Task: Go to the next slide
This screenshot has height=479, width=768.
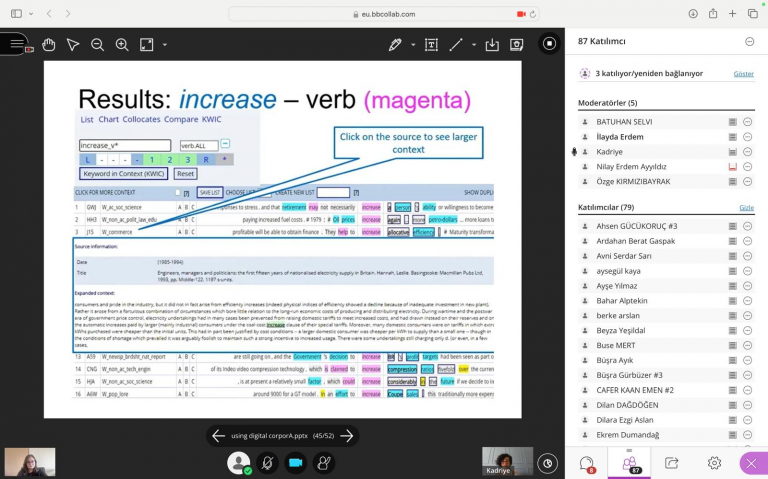Action: pyautogui.click(x=347, y=435)
